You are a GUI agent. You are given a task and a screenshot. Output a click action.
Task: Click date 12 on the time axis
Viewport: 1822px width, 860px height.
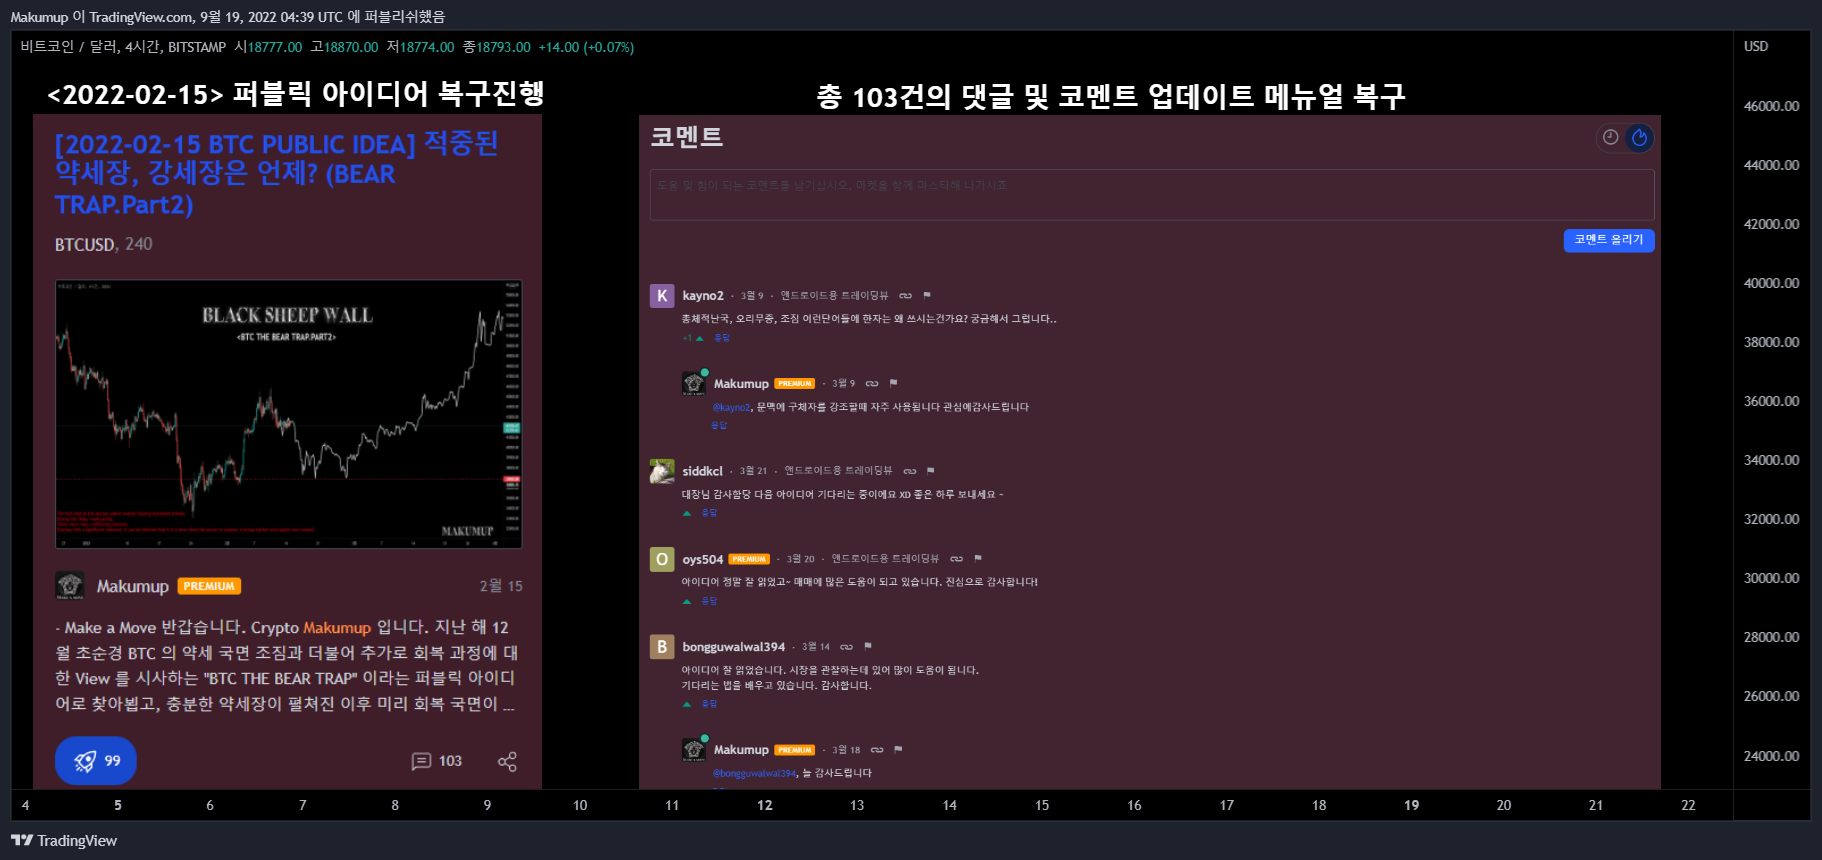pyautogui.click(x=765, y=805)
